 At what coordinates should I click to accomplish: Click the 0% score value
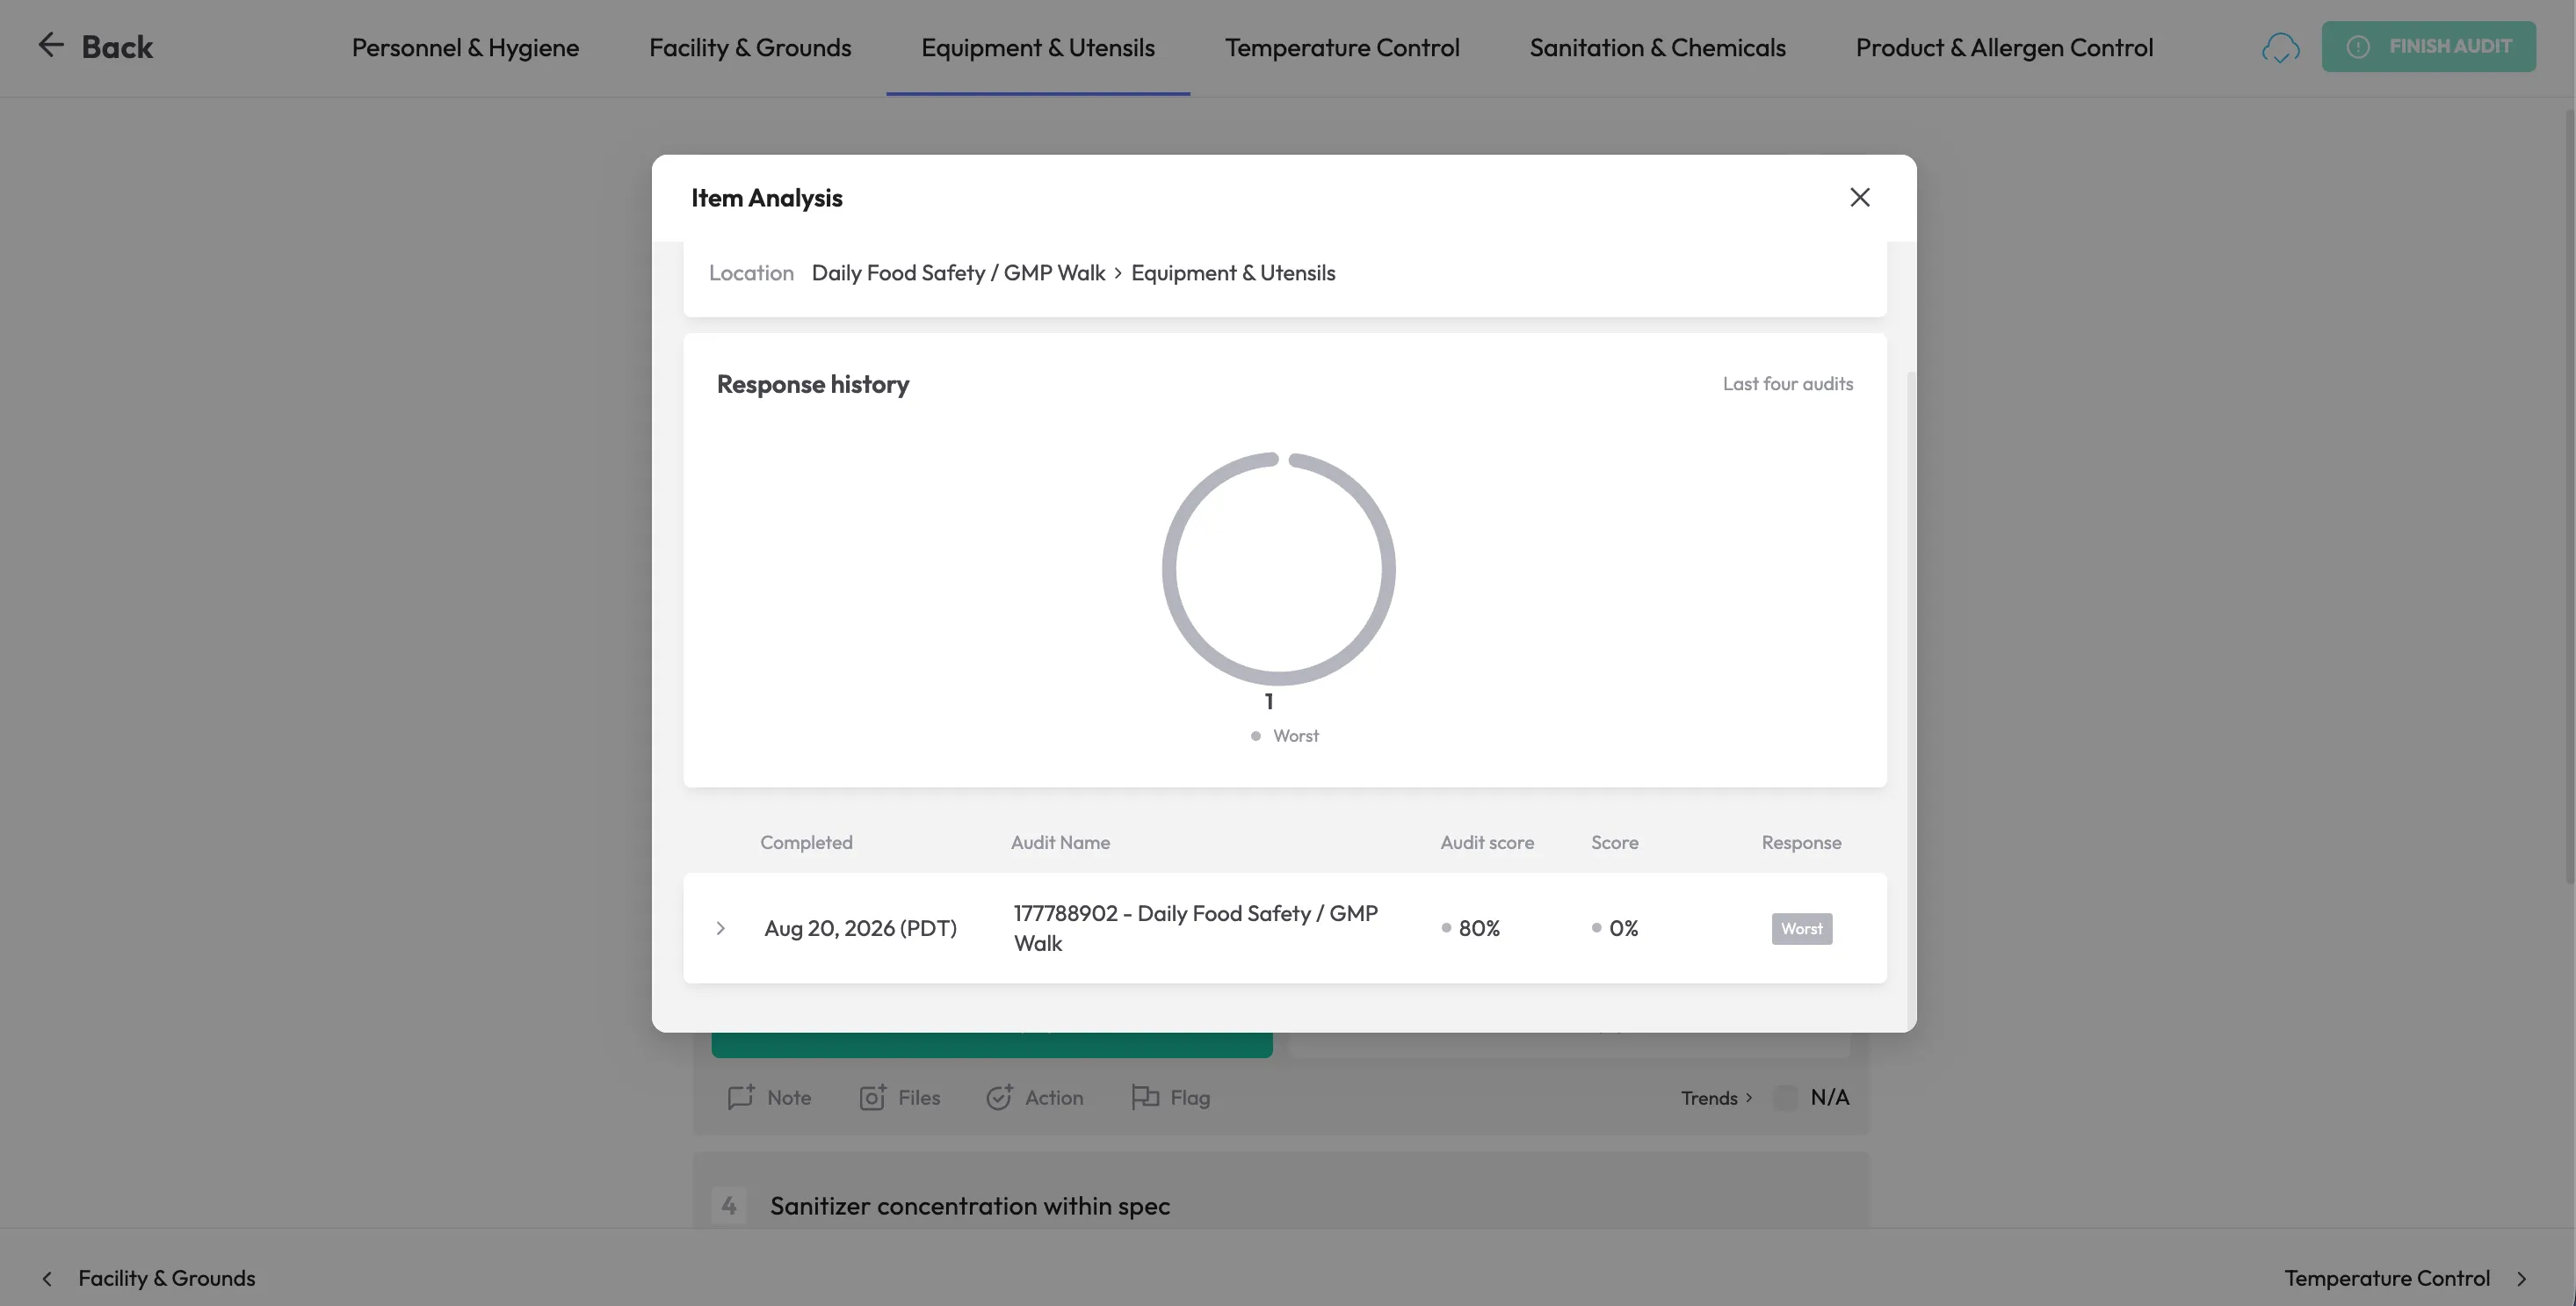click(1623, 928)
